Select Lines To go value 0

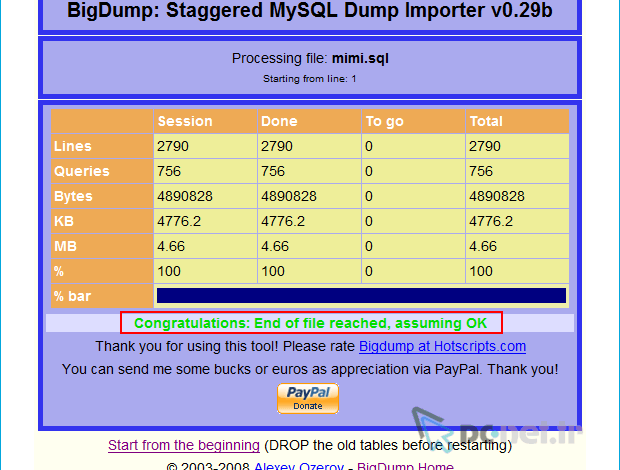pyautogui.click(x=369, y=146)
